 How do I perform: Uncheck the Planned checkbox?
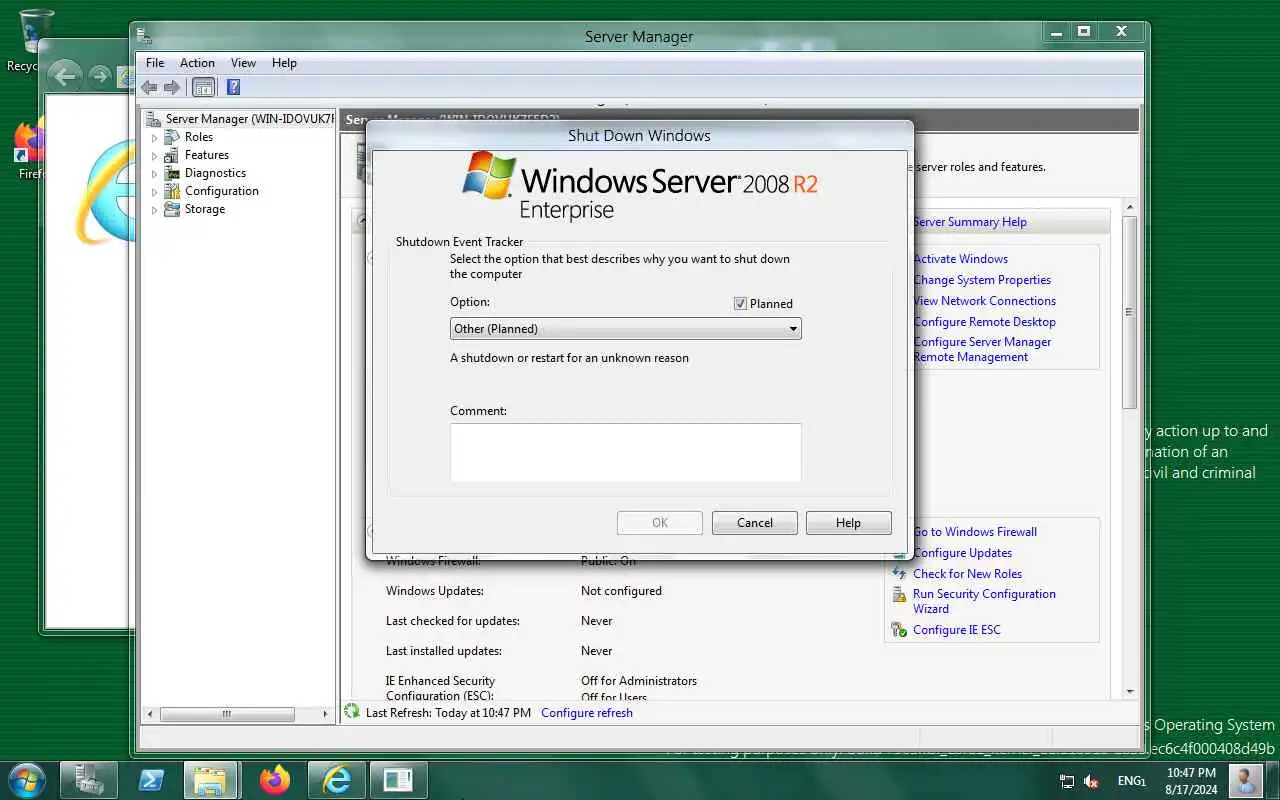[x=740, y=303]
